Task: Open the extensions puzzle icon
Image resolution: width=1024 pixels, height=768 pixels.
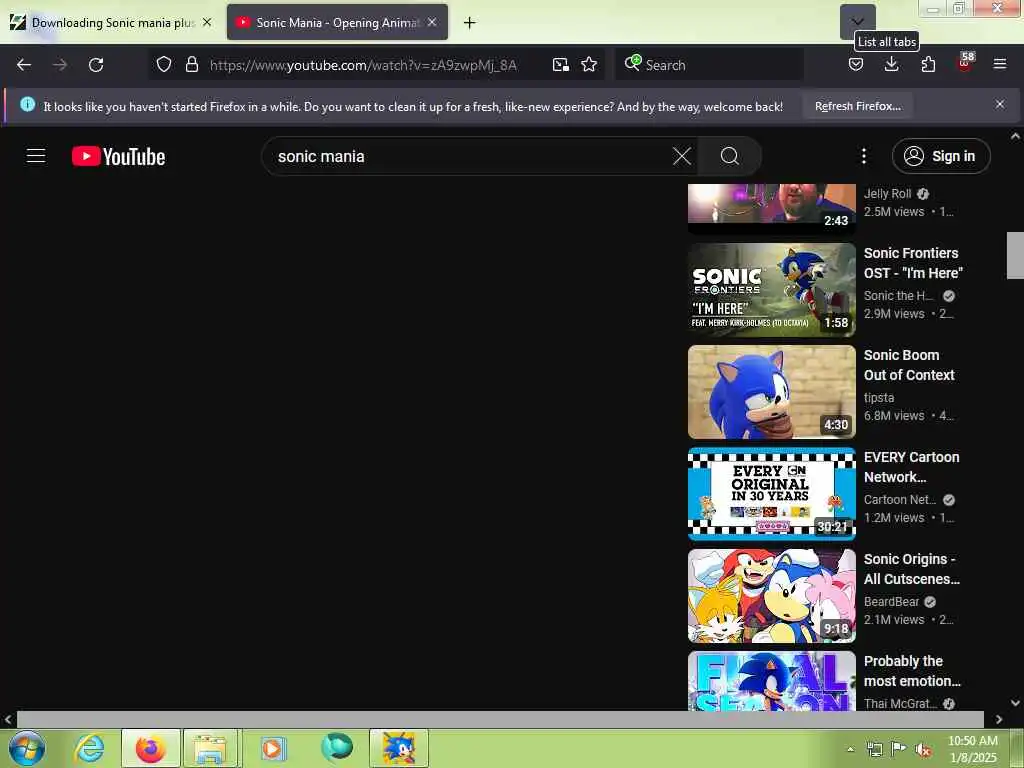Action: pos(928,65)
